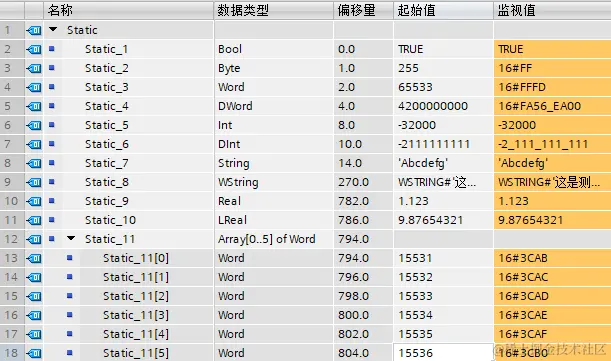Click the tag icon in the Static_11[1] row
Viewport: 611px width, 361px height.
click(x=34, y=277)
